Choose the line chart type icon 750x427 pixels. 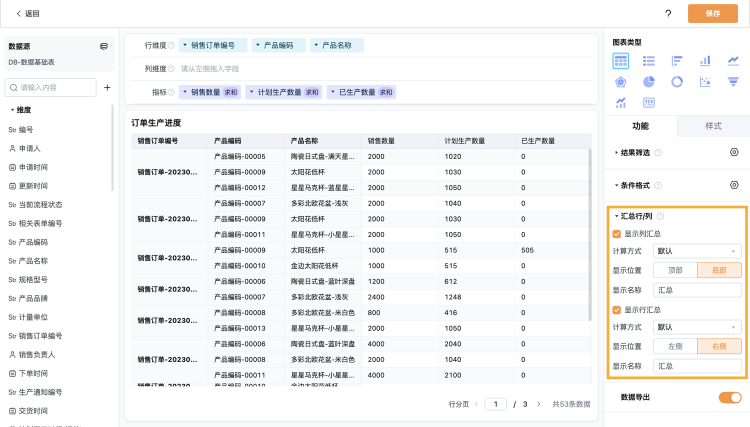(x=734, y=61)
